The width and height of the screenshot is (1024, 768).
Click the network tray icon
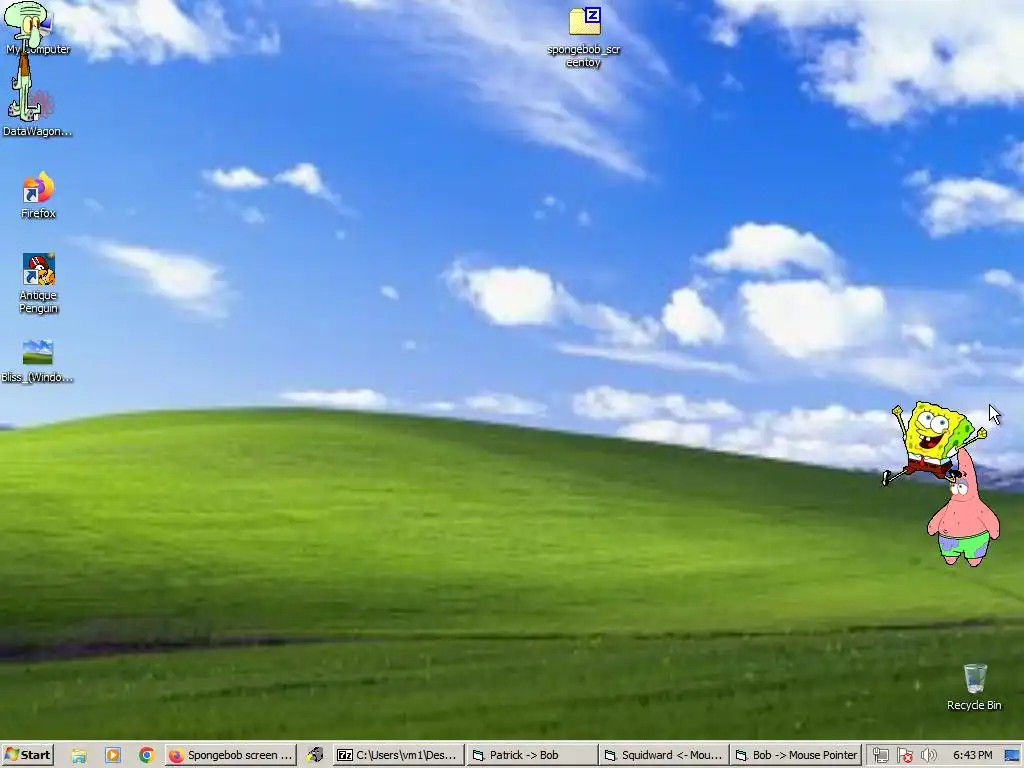[880, 756]
